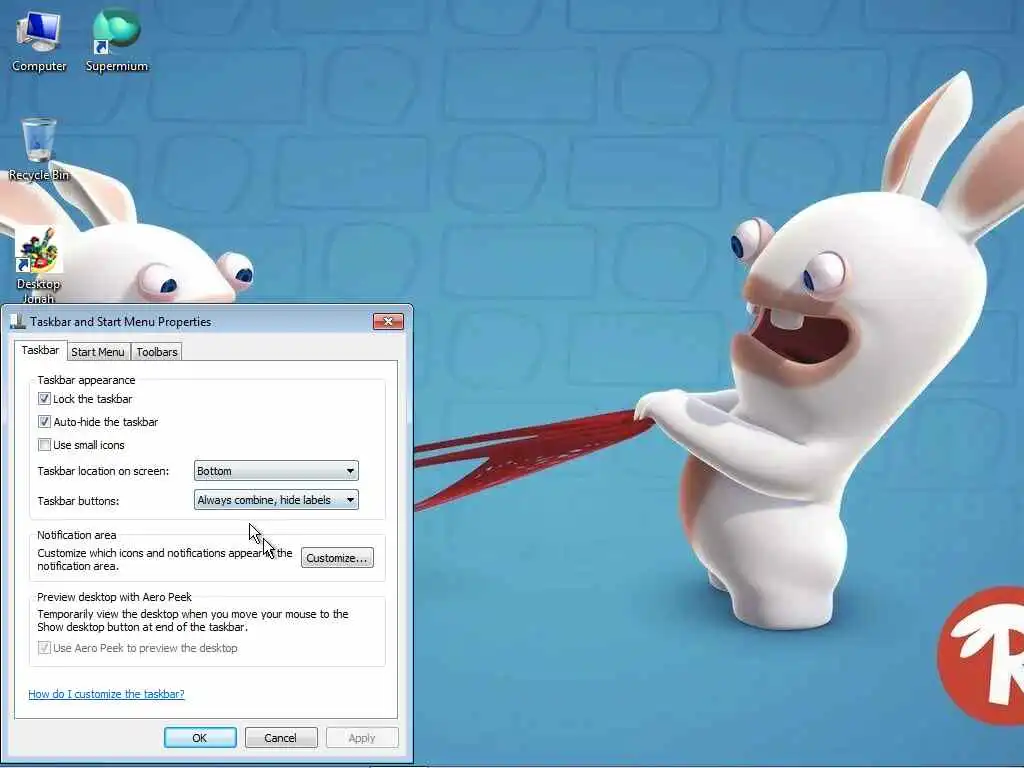The width and height of the screenshot is (1024, 768).
Task: Select the Desktop Jonah shortcut icon
Action: (x=39, y=264)
